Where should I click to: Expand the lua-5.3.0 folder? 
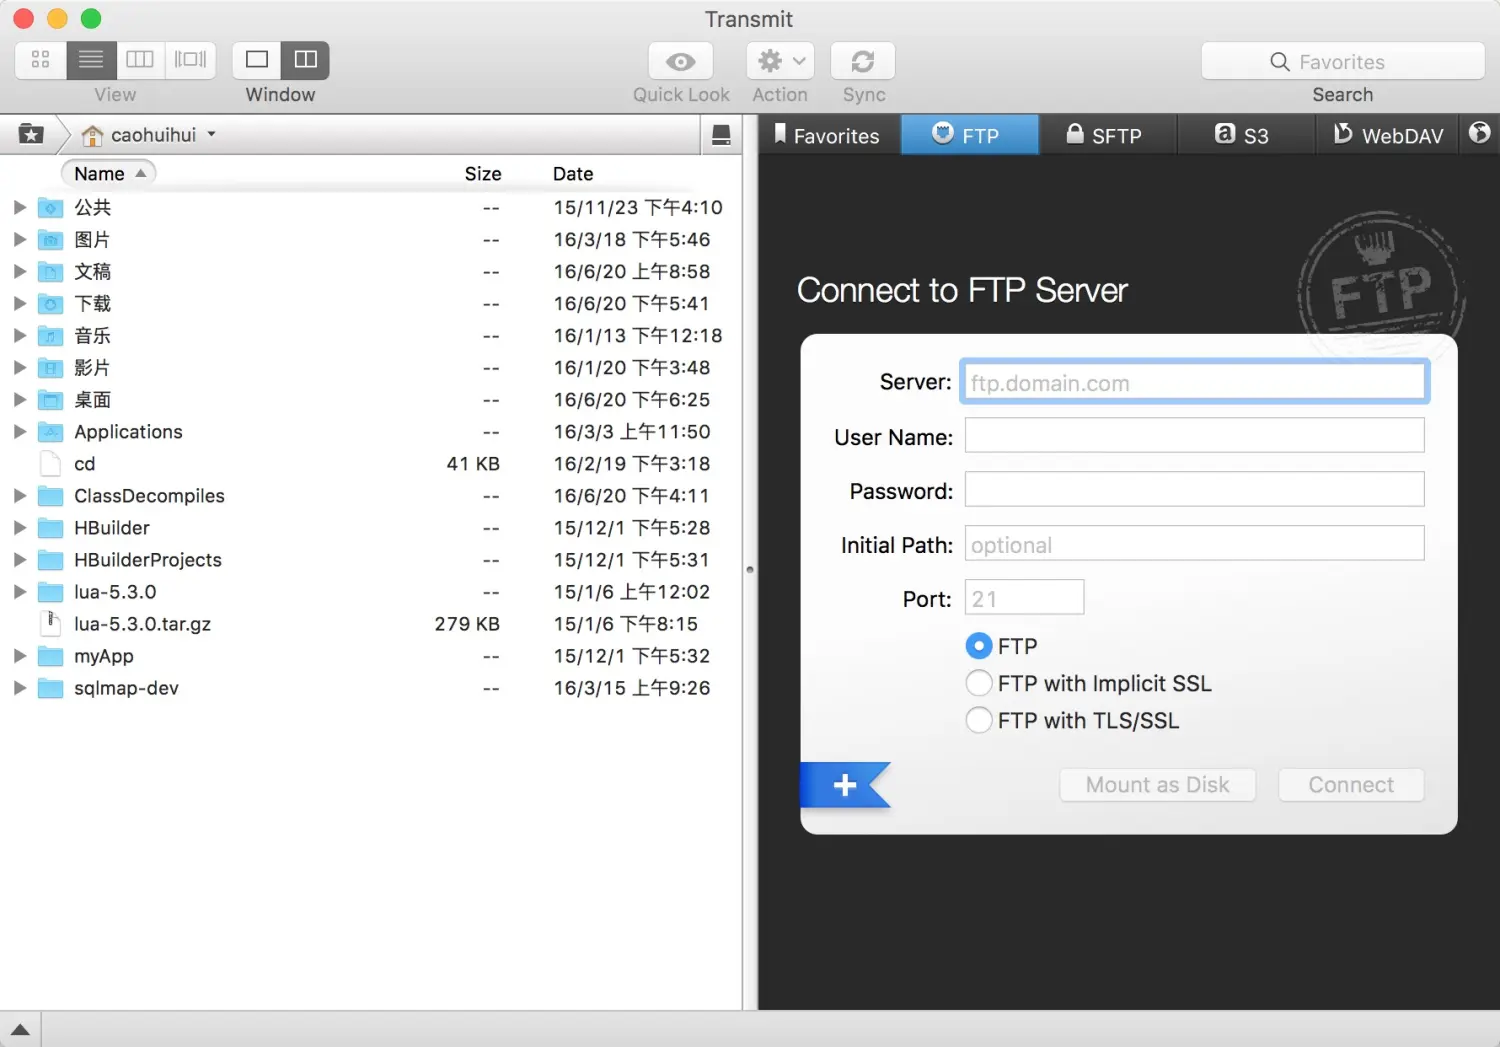19,591
